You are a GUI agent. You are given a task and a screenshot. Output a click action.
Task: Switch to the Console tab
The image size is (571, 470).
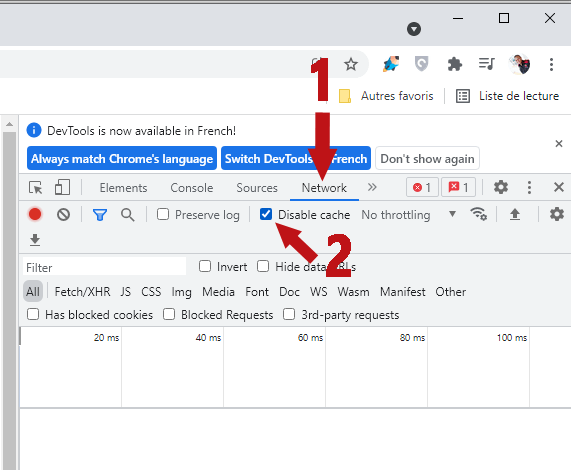192,188
